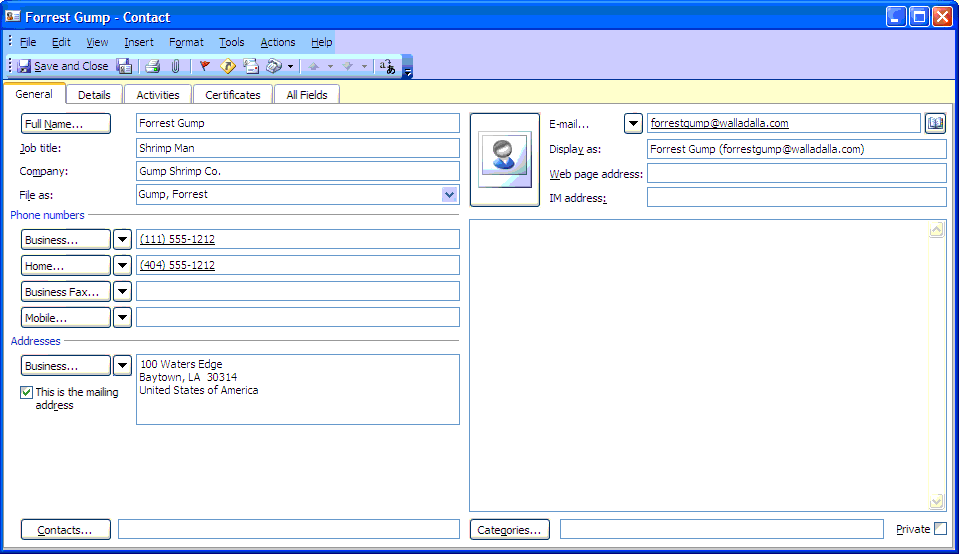The image size is (959, 555).
Task: Click the Next Item down arrow
Action: 347,66
